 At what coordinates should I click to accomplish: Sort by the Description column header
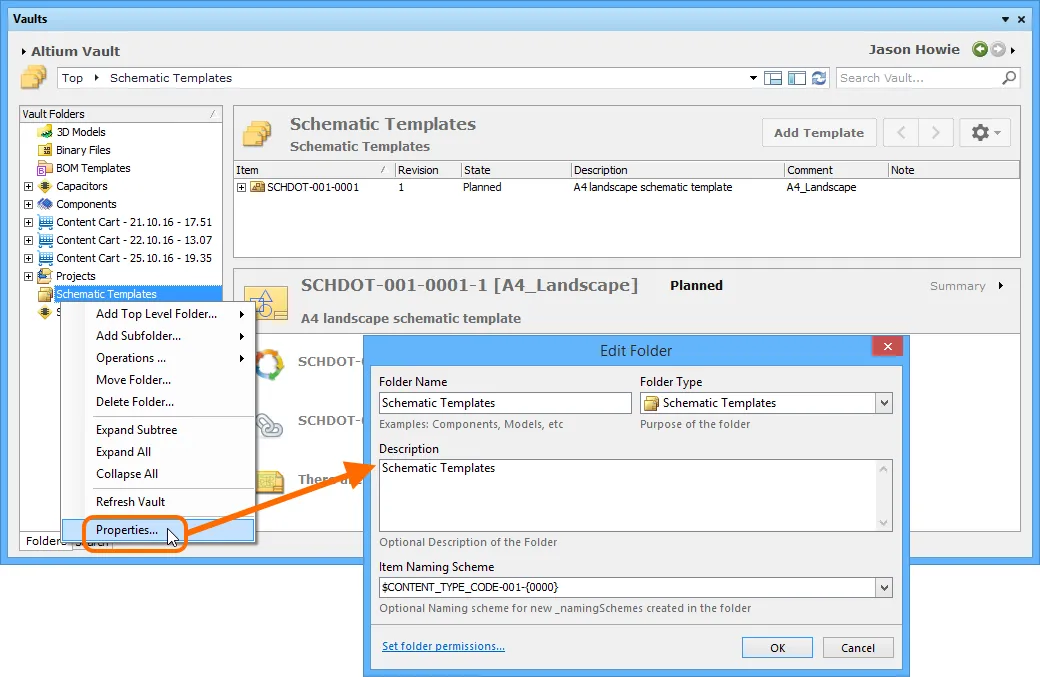(x=677, y=170)
